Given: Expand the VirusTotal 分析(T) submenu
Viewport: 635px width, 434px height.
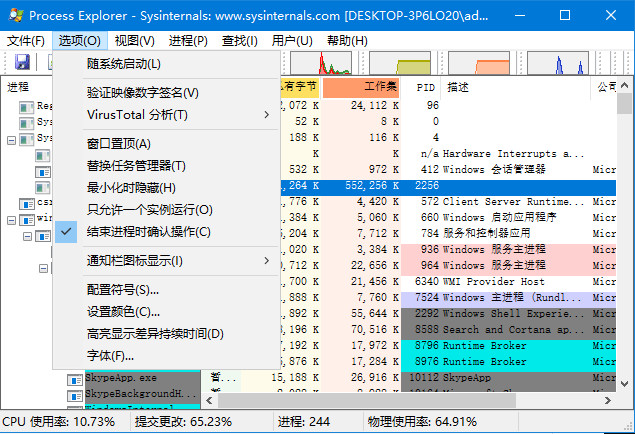Looking at the screenshot, I should pos(166,115).
